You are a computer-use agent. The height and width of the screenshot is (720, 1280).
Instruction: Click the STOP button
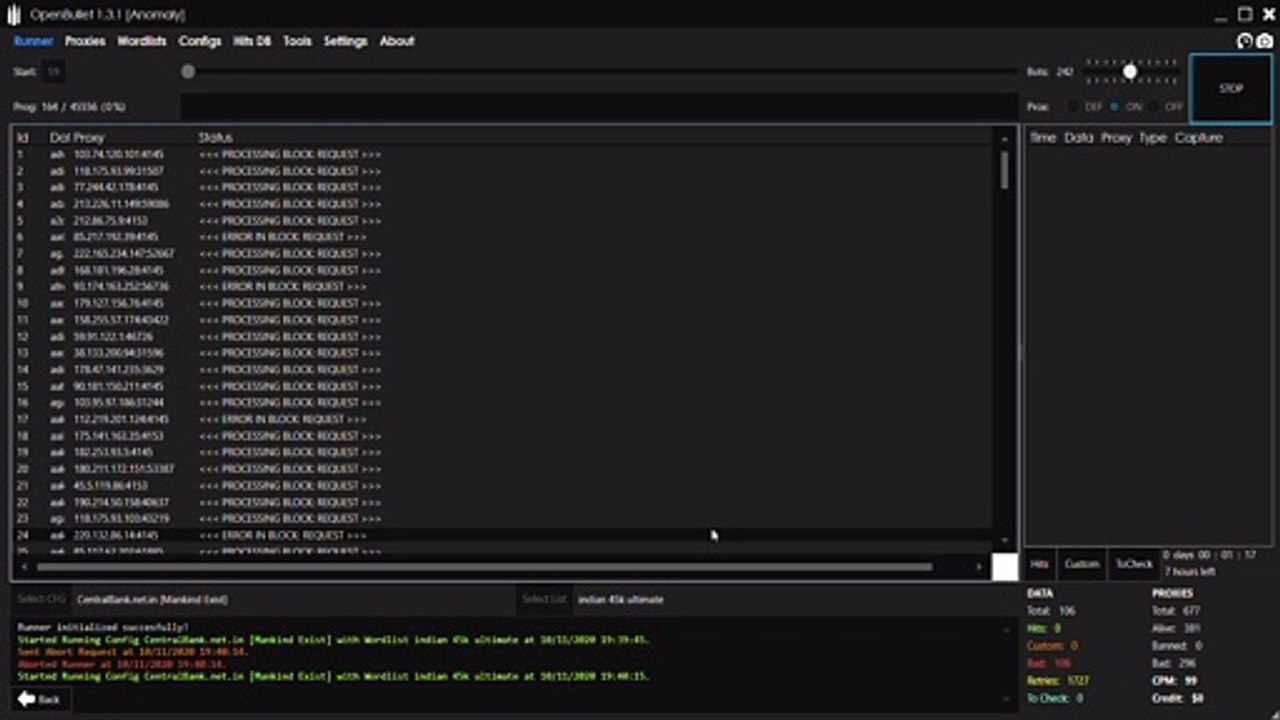1231,88
